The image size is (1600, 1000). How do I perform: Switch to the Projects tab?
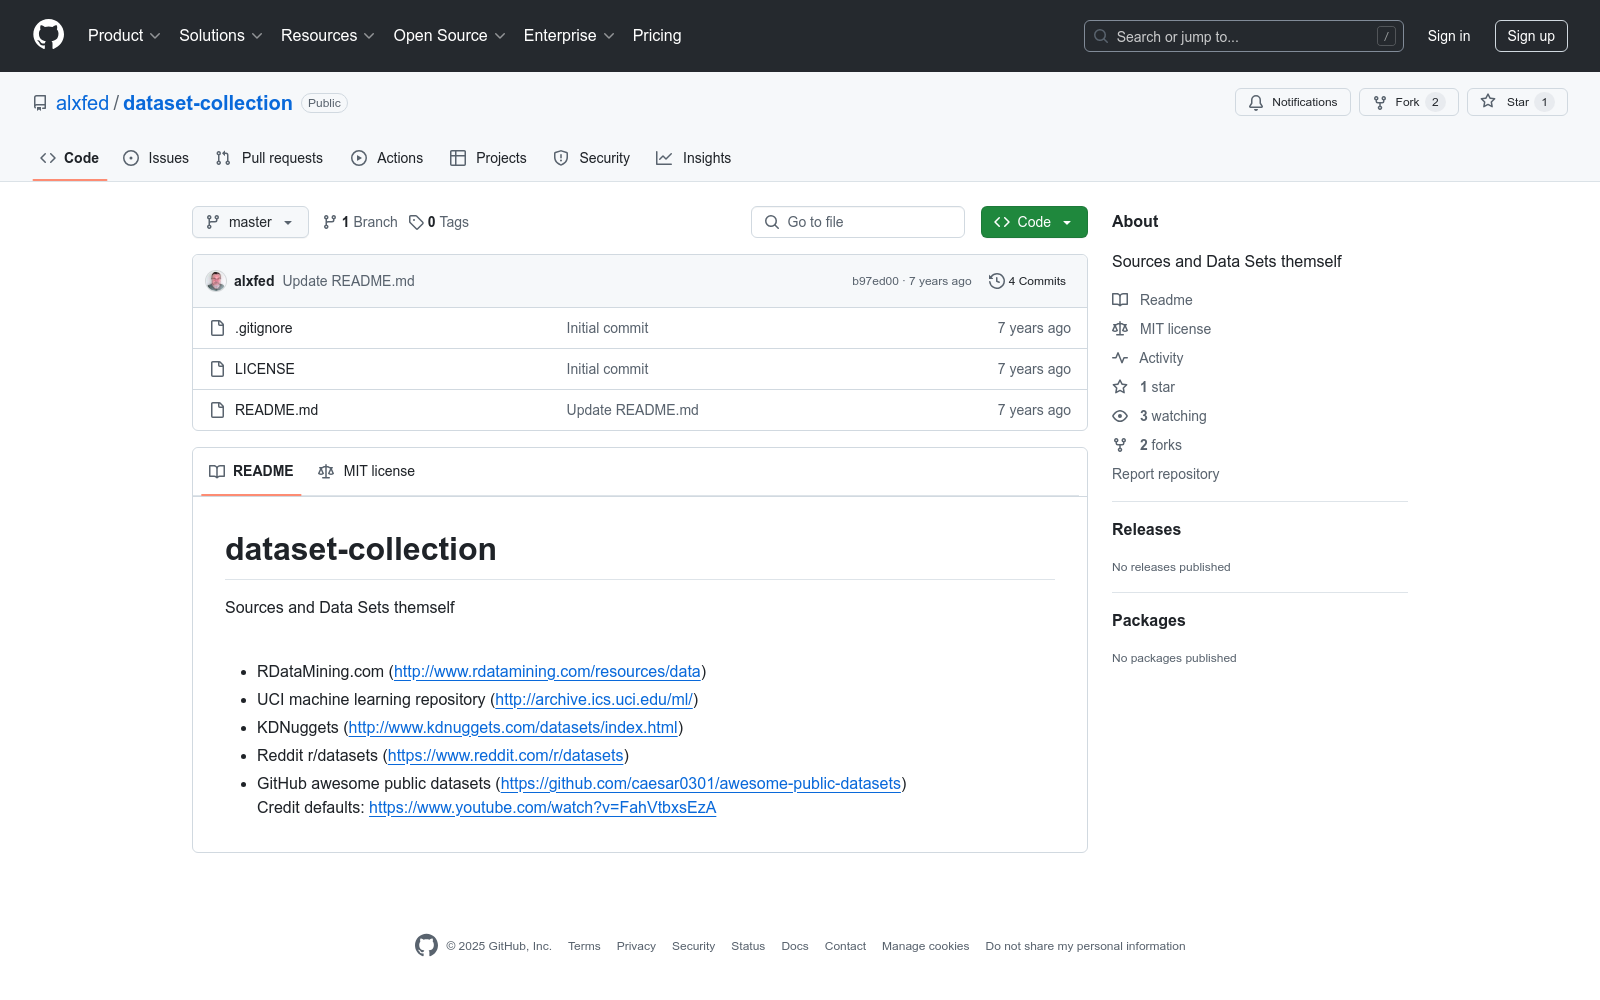pyautogui.click(x=488, y=158)
